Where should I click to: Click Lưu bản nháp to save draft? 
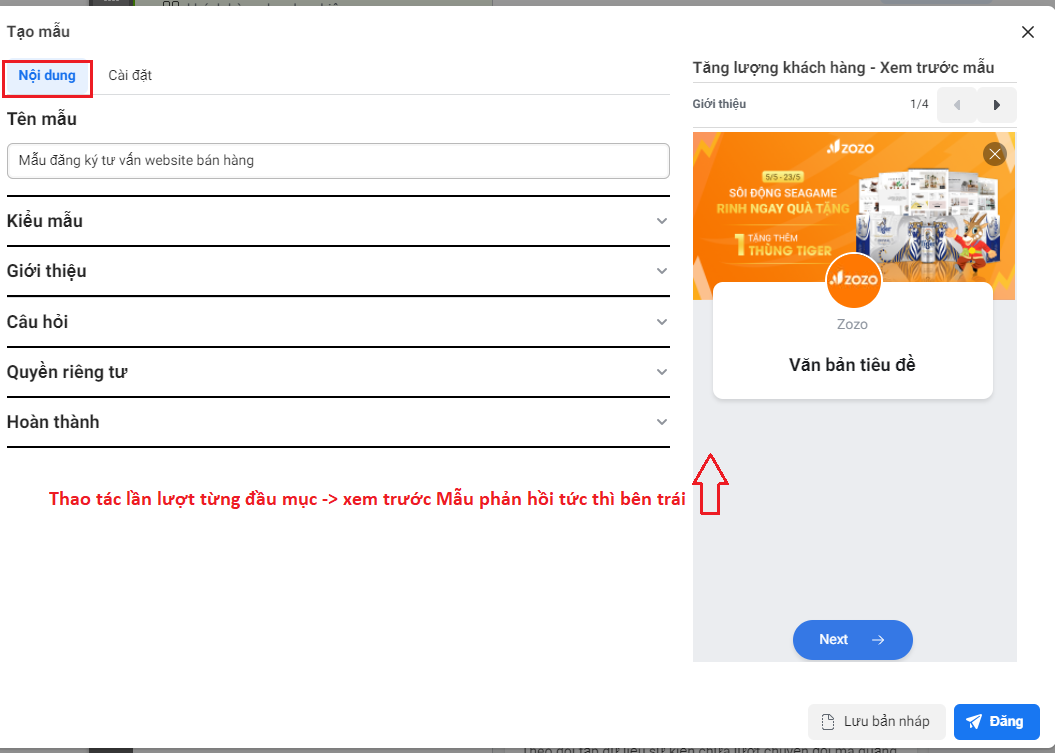(x=876, y=722)
